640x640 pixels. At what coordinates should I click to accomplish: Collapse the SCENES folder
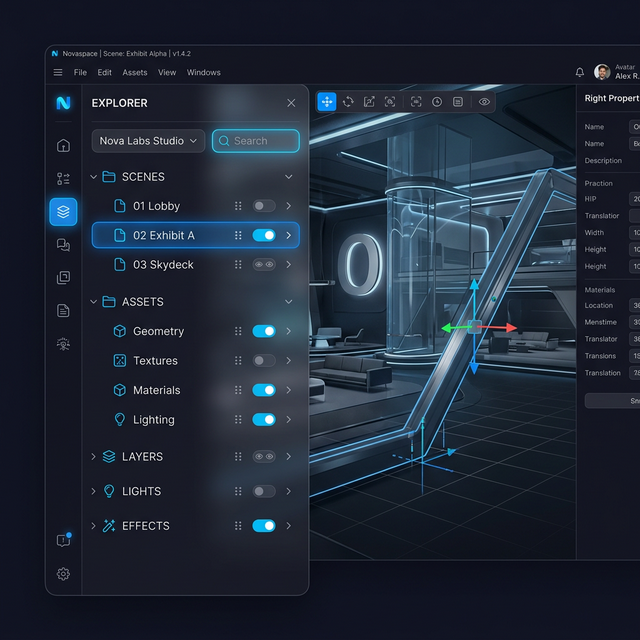click(95, 177)
